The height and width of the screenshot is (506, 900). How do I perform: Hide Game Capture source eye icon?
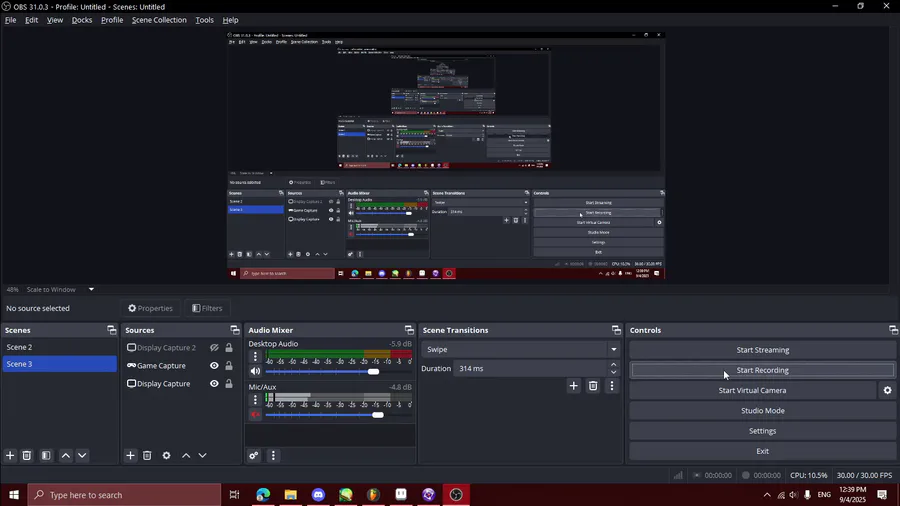214,365
